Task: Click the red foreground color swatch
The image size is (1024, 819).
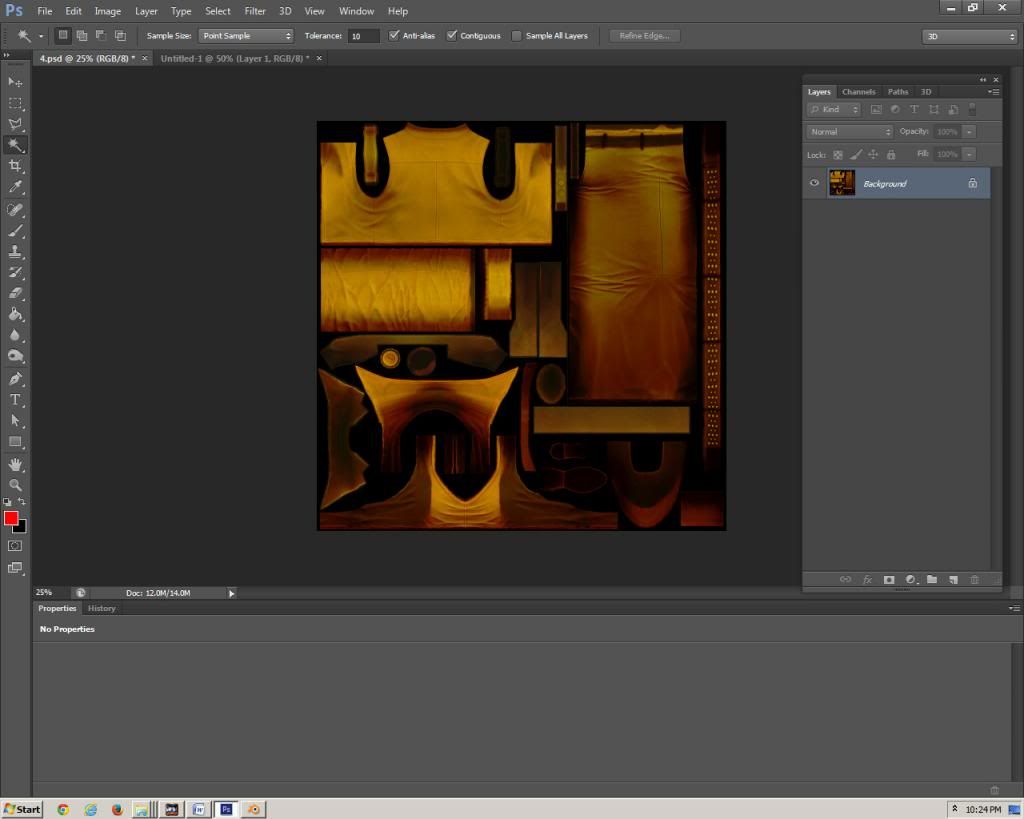Action: (x=11, y=517)
